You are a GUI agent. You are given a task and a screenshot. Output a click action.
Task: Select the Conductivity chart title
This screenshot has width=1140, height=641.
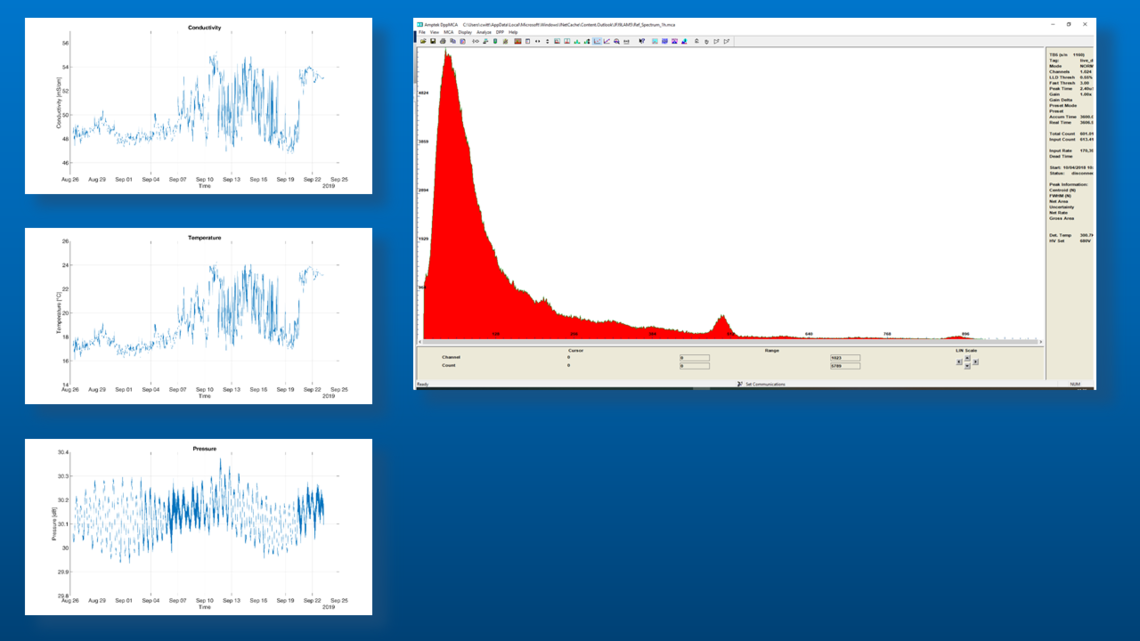(x=204, y=28)
